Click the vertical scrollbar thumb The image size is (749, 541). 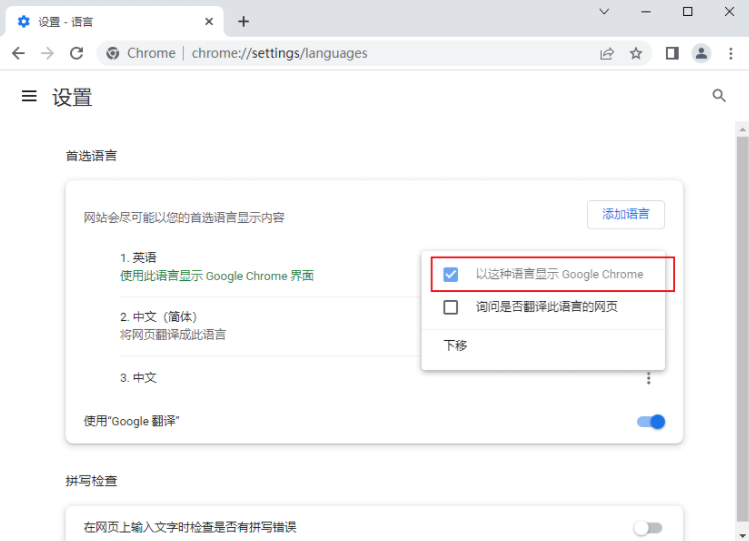742,328
